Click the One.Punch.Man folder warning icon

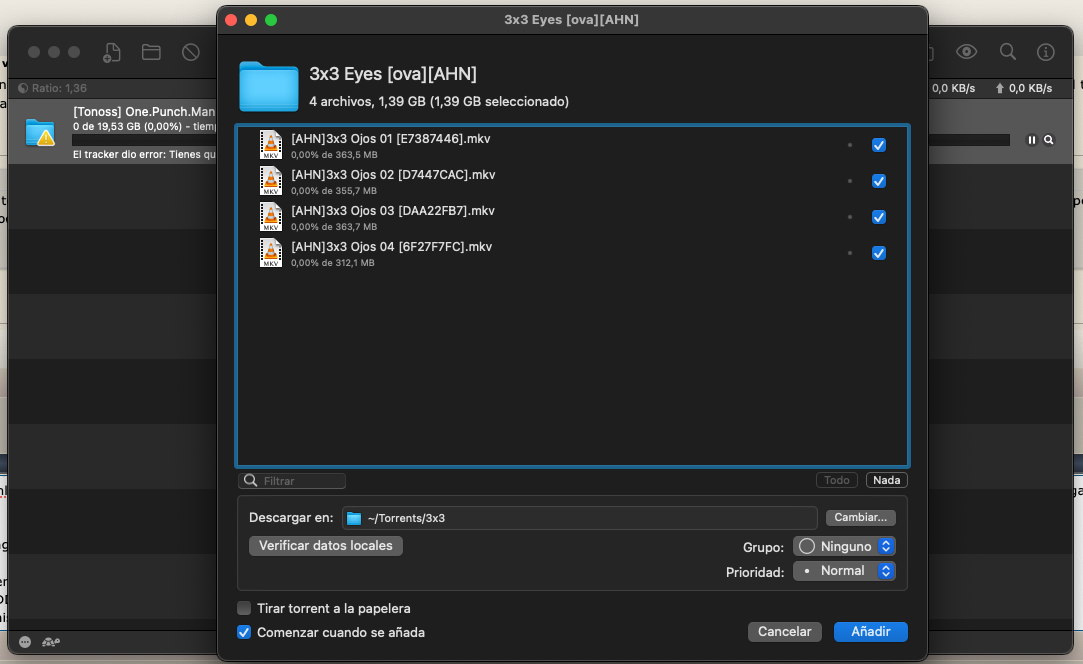39,133
